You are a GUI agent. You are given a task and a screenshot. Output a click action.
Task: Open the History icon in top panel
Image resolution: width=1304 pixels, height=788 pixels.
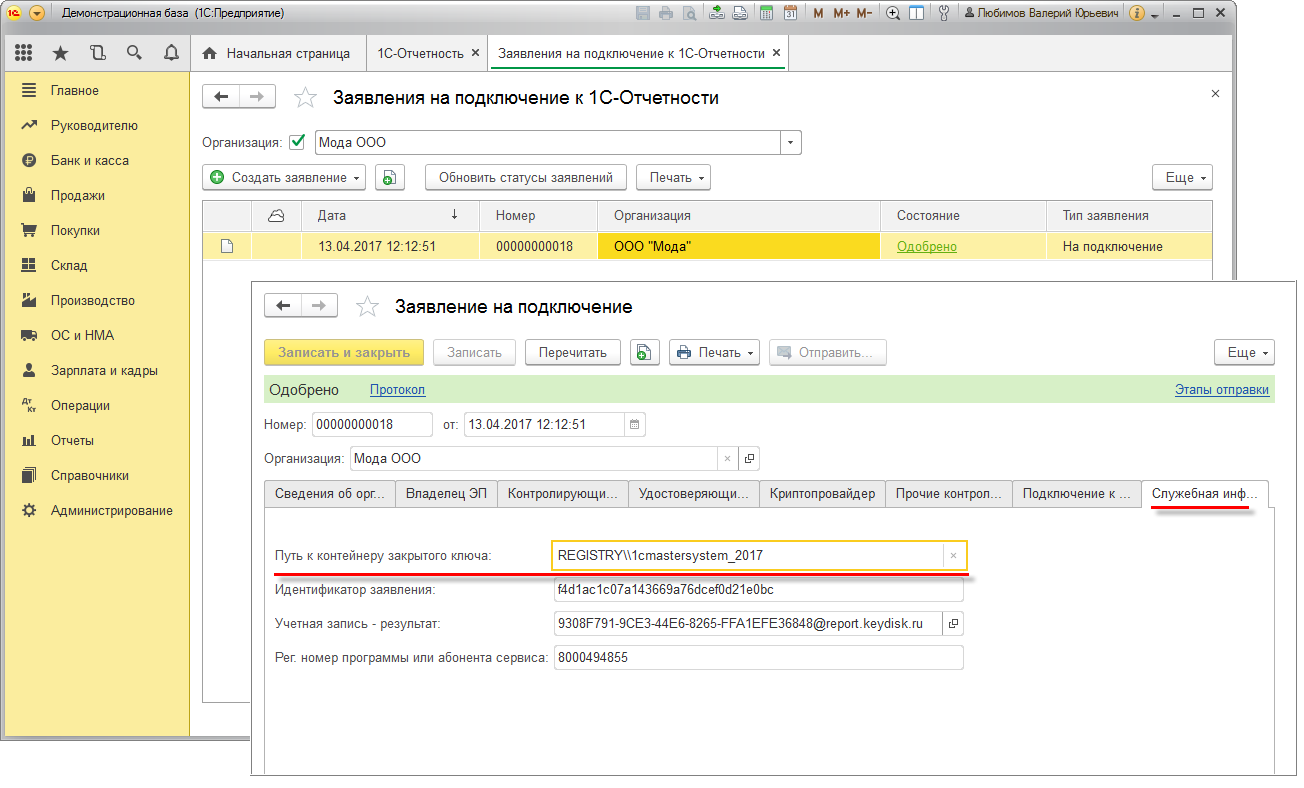pos(97,53)
